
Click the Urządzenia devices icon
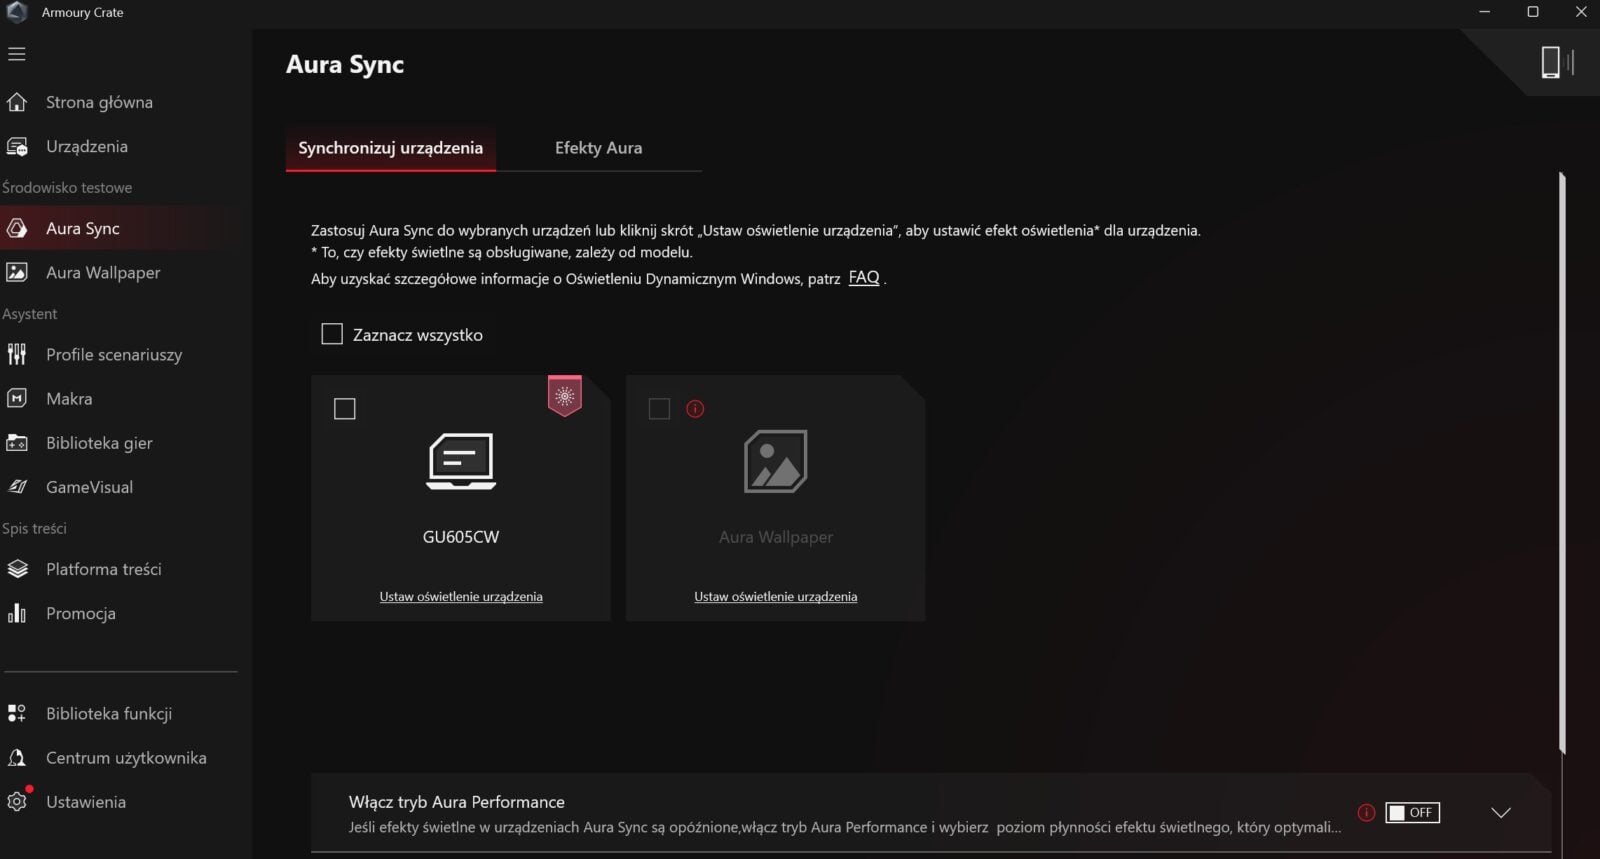pyautogui.click(x=17, y=146)
